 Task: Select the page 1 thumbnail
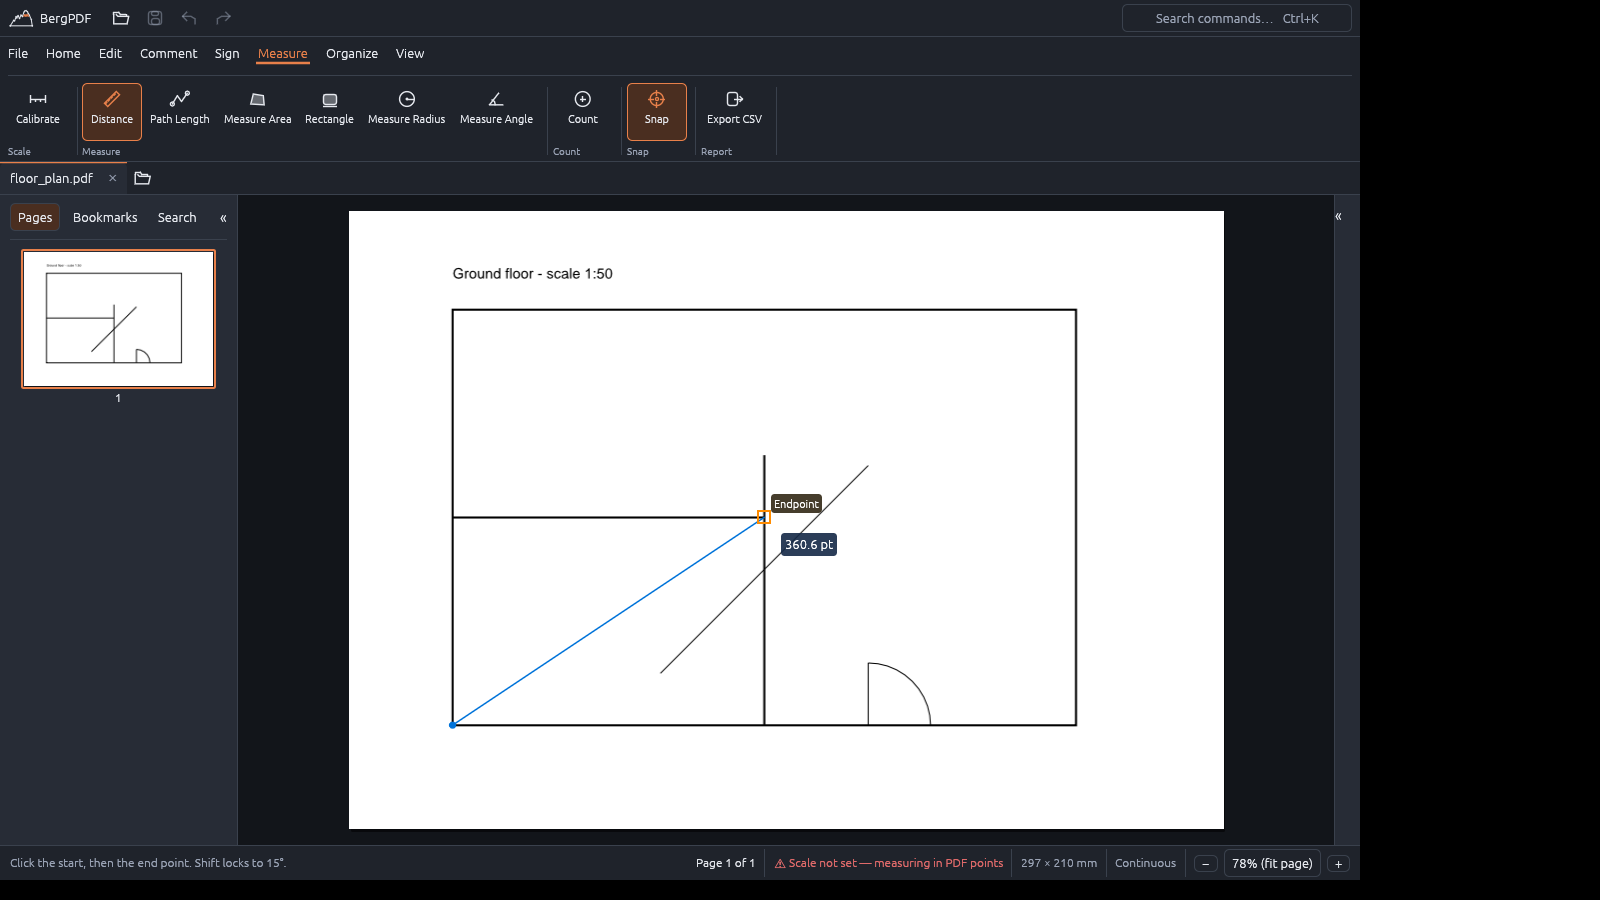[x=119, y=319]
